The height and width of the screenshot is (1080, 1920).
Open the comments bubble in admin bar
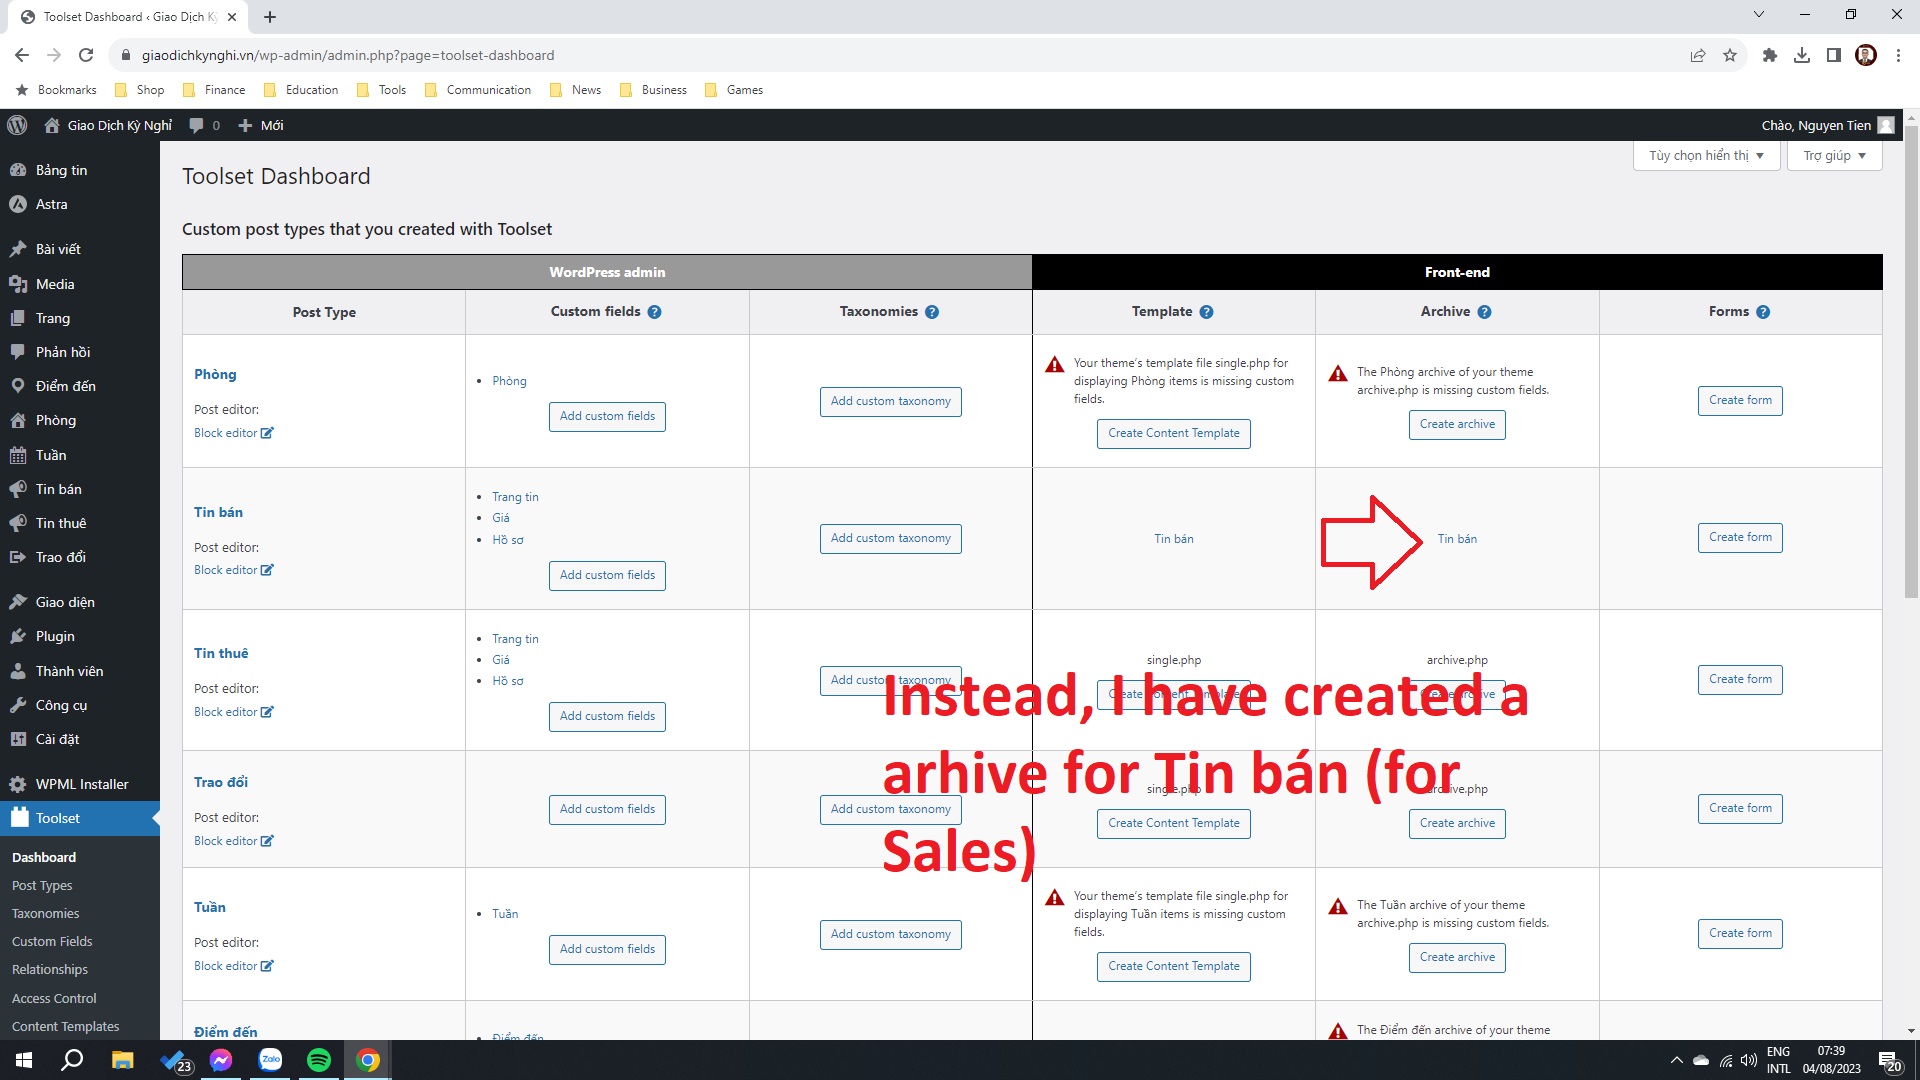(204, 125)
